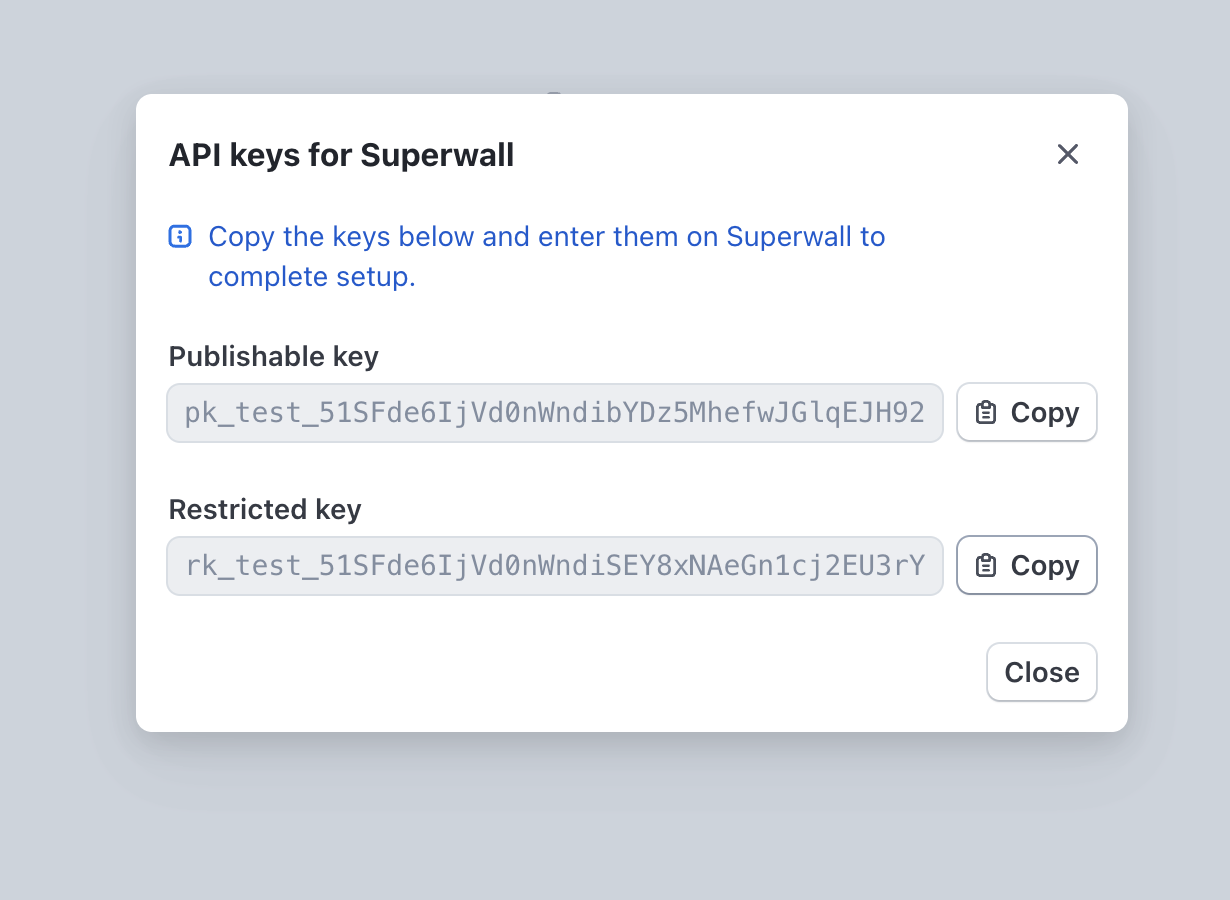
Task: Click the "Publishable key" label
Action: tap(273, 357)
